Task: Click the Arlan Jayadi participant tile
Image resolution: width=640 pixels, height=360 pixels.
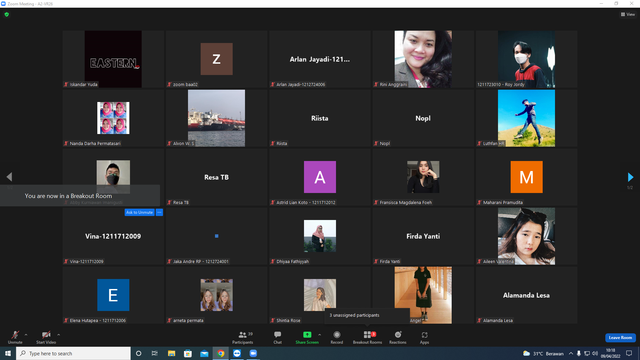Action: point(320,59)
